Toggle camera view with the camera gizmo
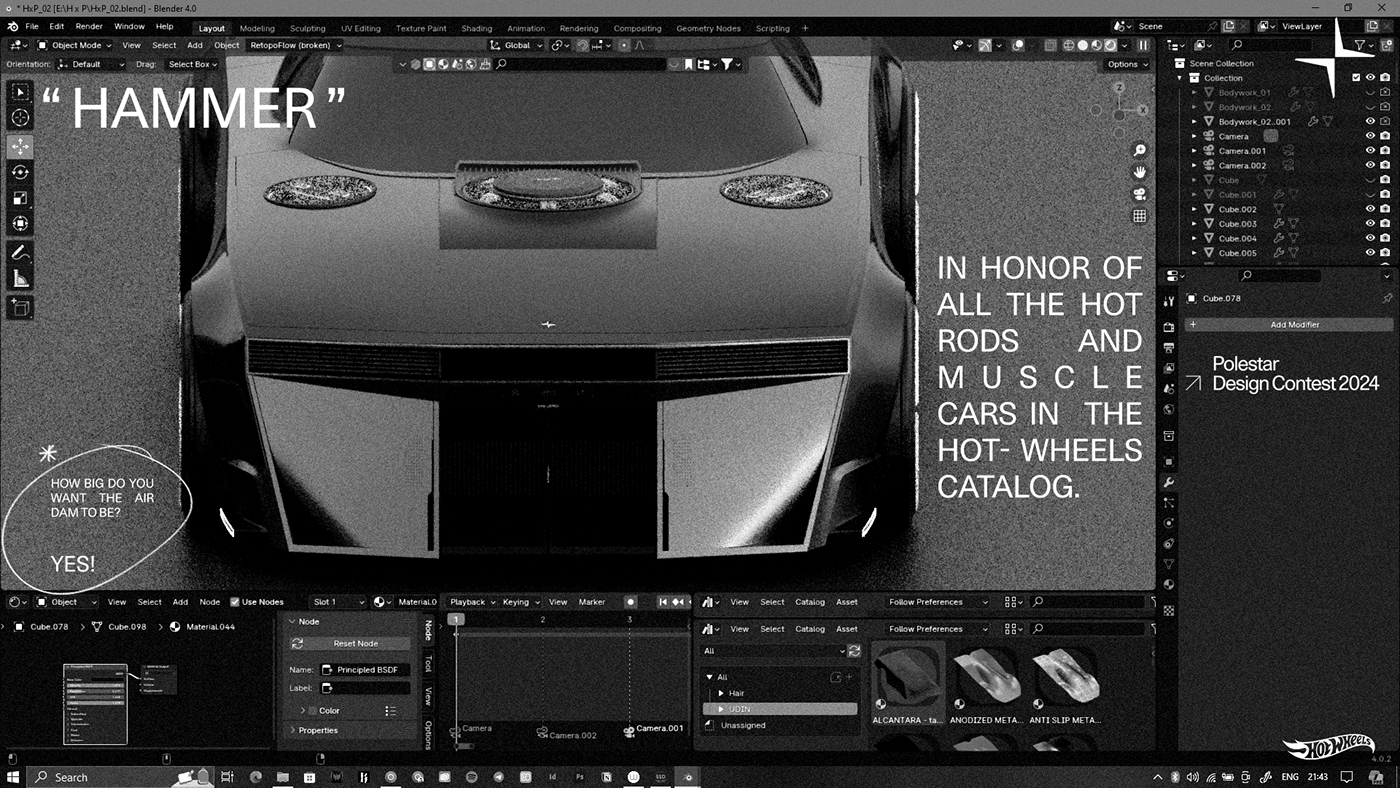1400x788 pixels. (1139, 194)
